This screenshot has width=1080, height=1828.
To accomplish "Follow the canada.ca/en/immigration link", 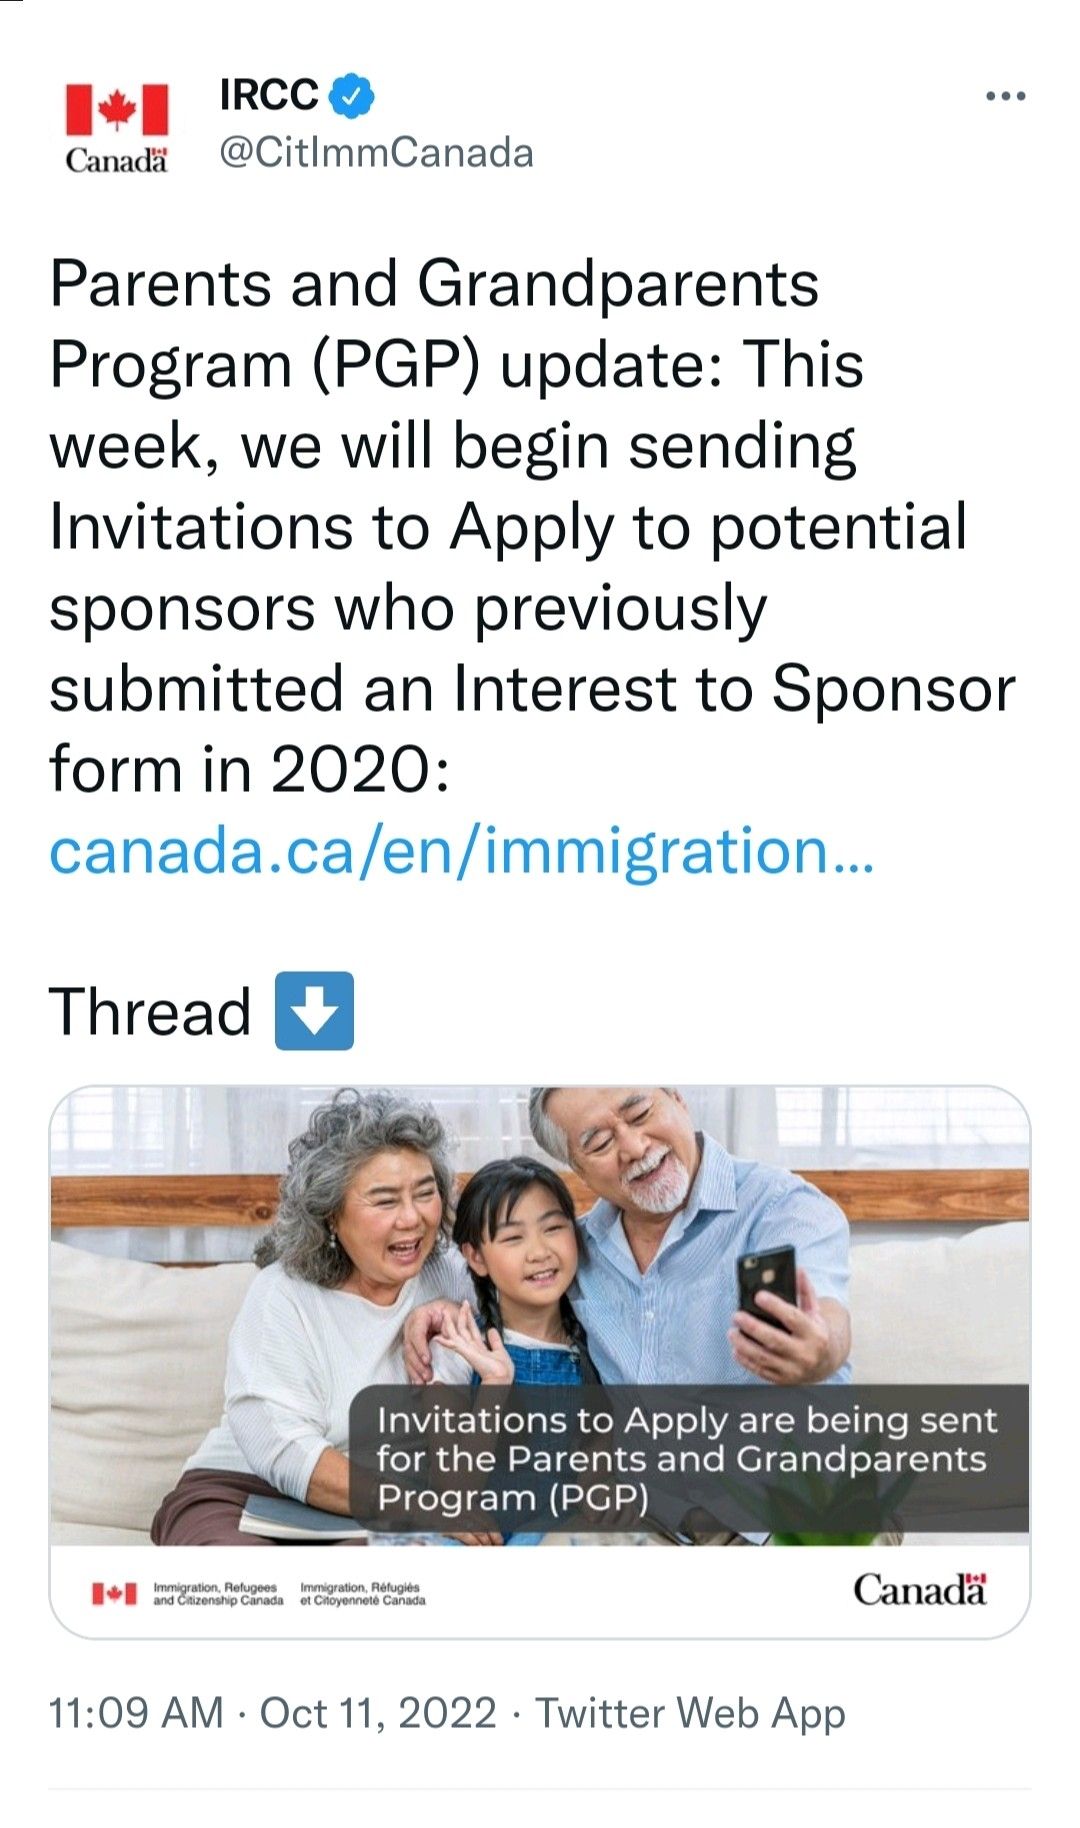I will (x=462, y=851).
